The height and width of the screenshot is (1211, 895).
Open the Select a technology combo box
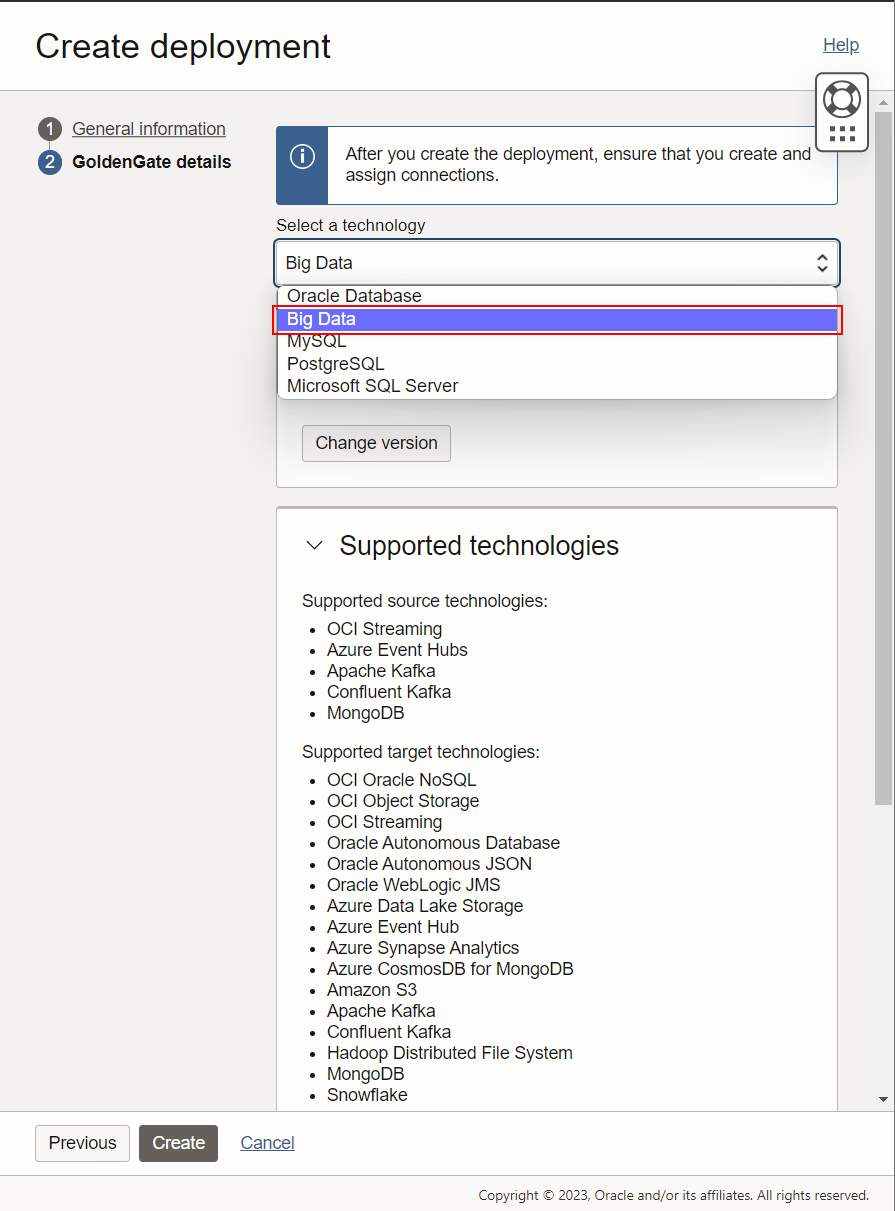click(x=557, y=262)
